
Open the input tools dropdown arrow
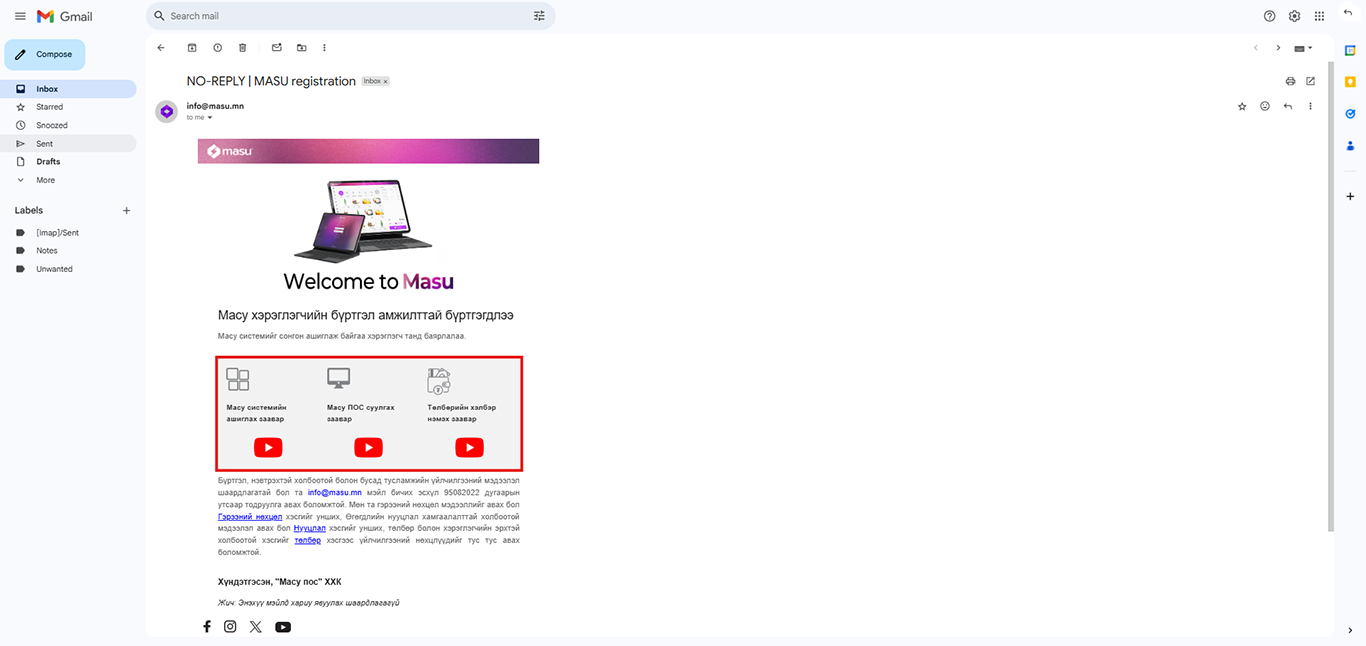coord(1310,48)
